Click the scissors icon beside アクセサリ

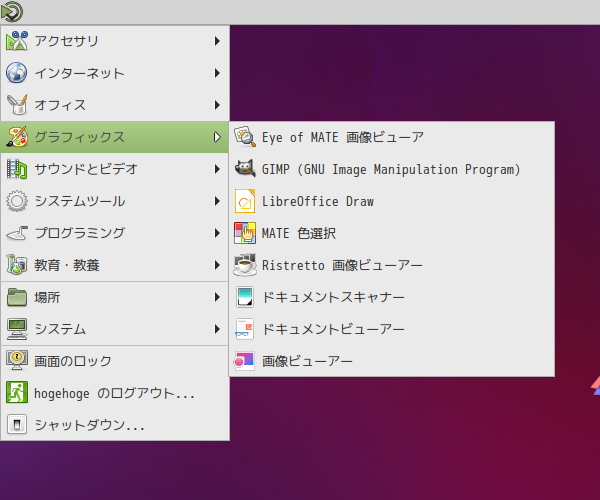coord(17,41)
